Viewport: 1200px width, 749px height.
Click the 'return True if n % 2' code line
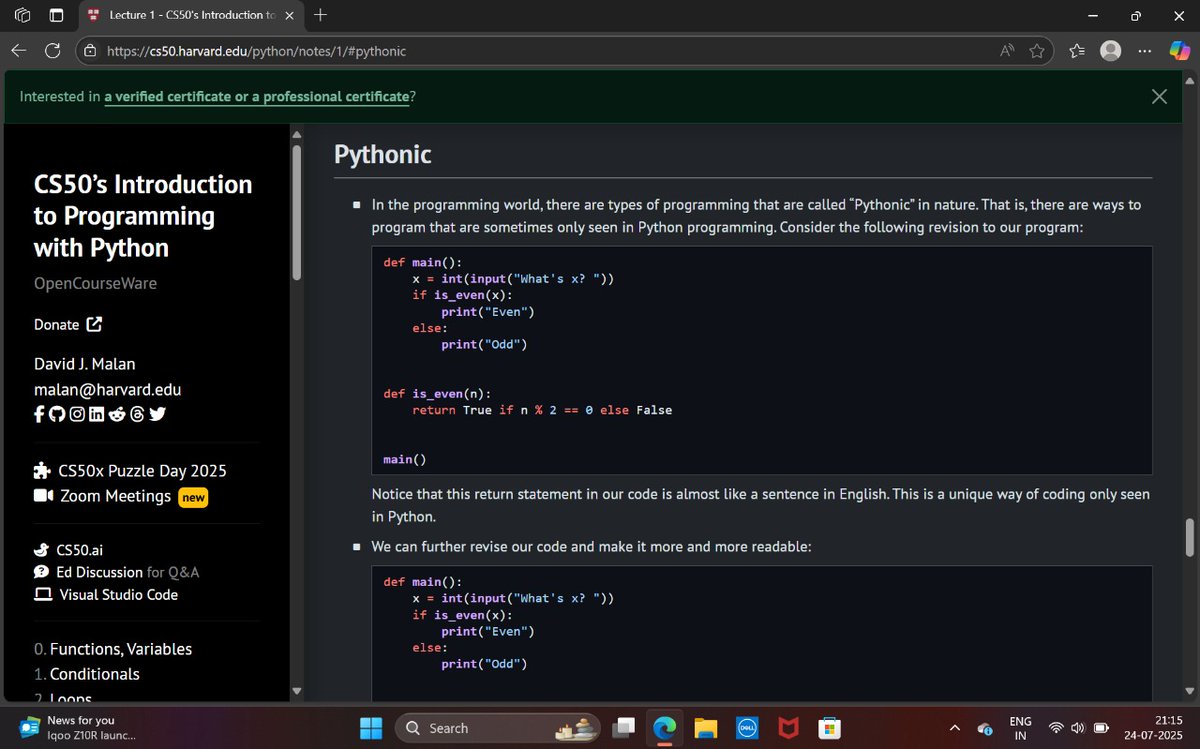[542, 410]
